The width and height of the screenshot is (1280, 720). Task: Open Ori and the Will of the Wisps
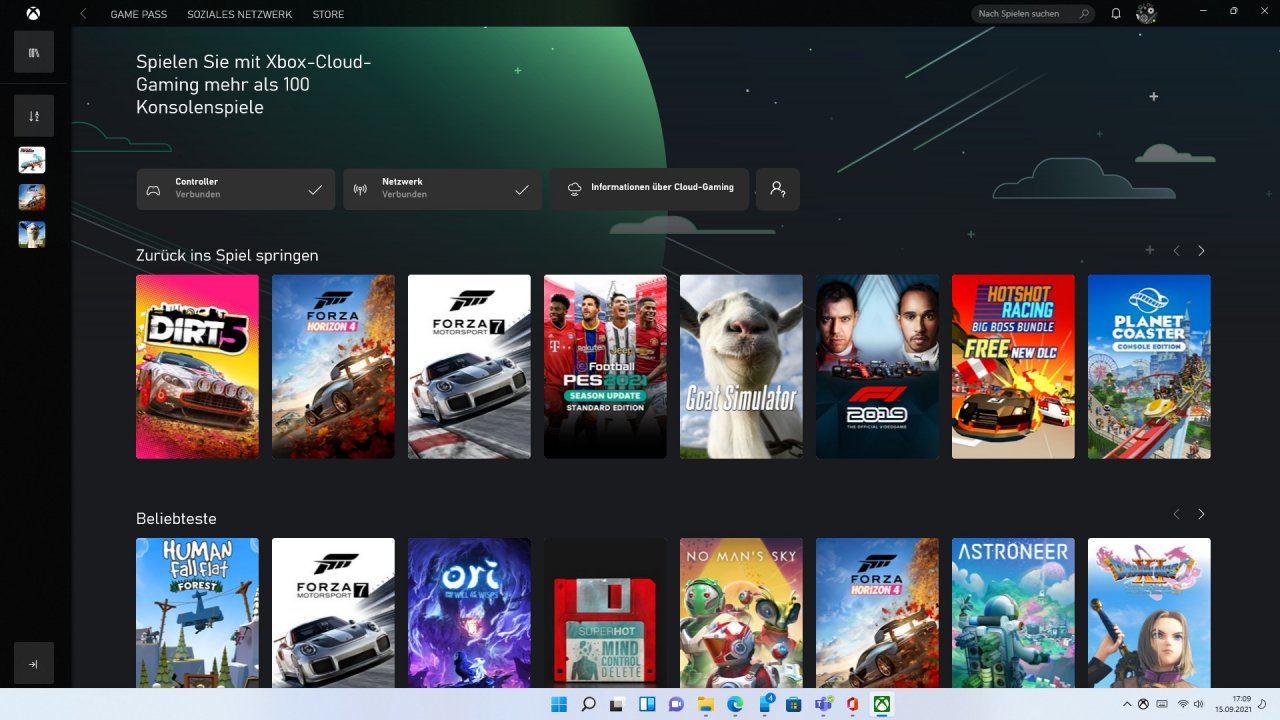(x=469, y=613)
